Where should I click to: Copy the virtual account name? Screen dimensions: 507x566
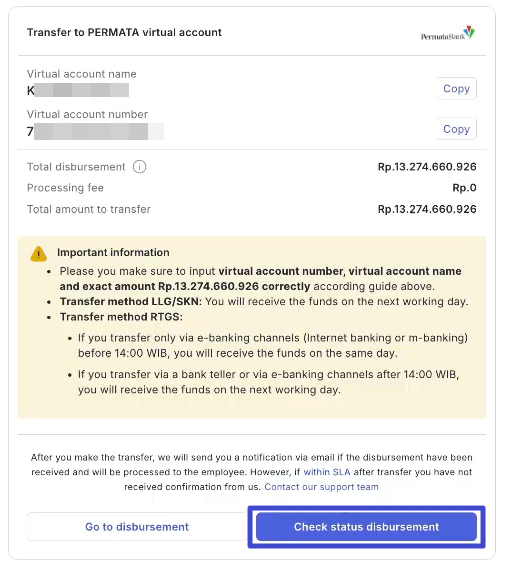click(456, 88)
